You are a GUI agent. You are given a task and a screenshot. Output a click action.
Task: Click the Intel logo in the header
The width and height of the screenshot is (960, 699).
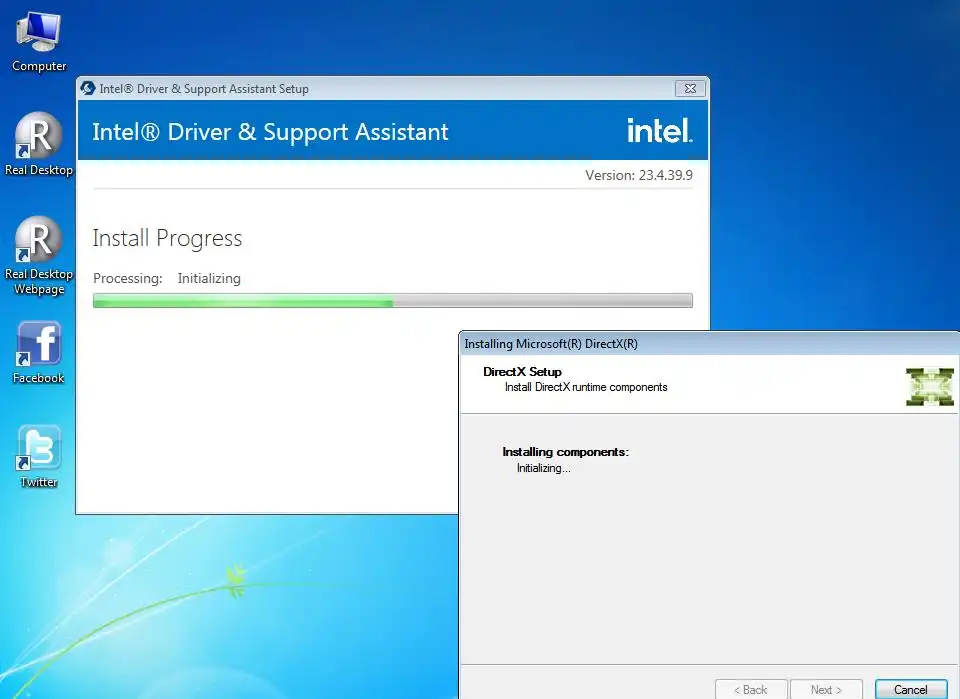659,130
